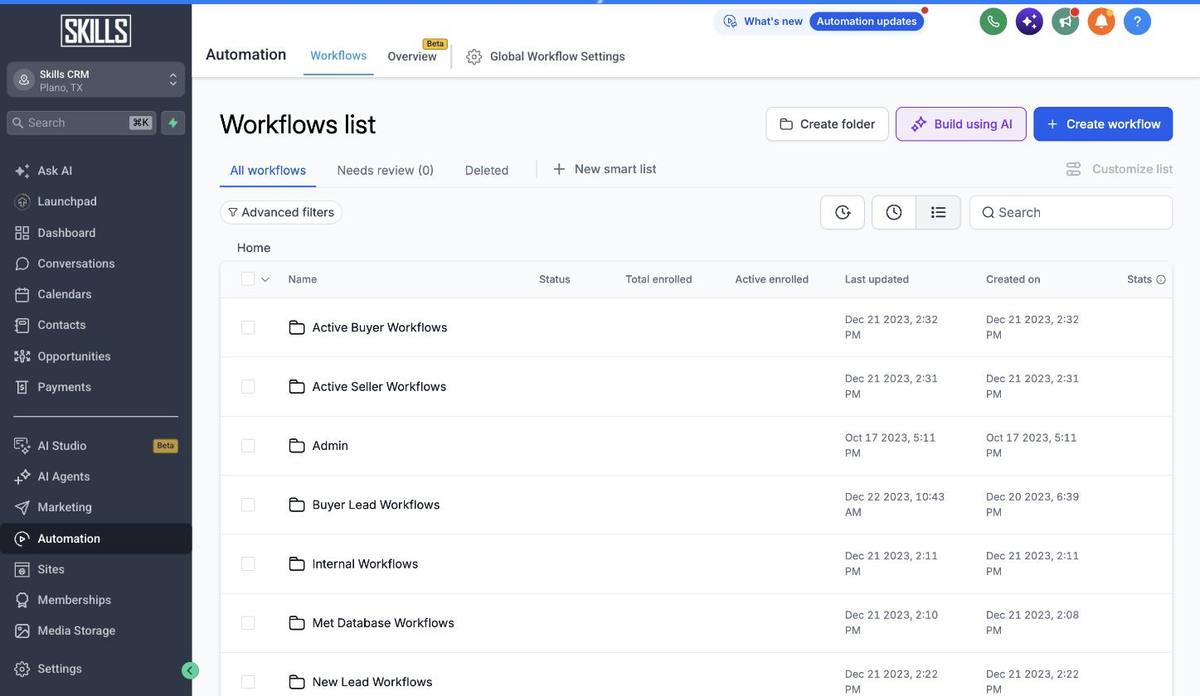The height and width of the screenshot is (696, 1200).
Task: Collapse sidebar with the green arrow button
Action: 190,670
